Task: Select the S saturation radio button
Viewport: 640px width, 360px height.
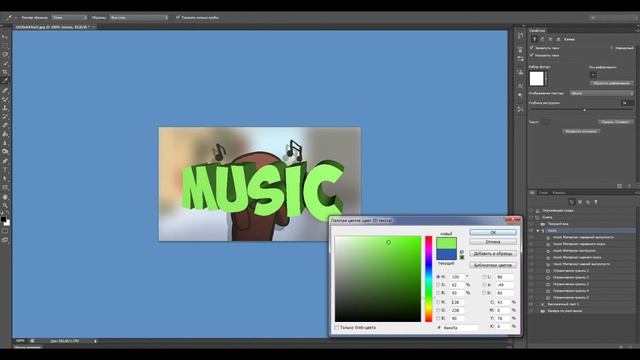Action: [x=438, y=284]
